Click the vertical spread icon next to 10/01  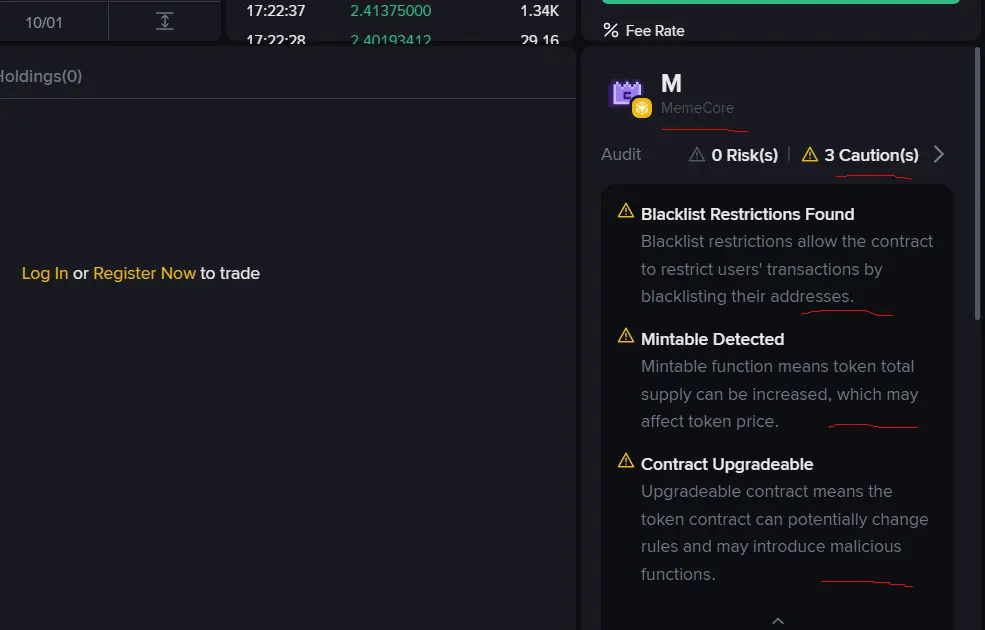tap(165, 21)
